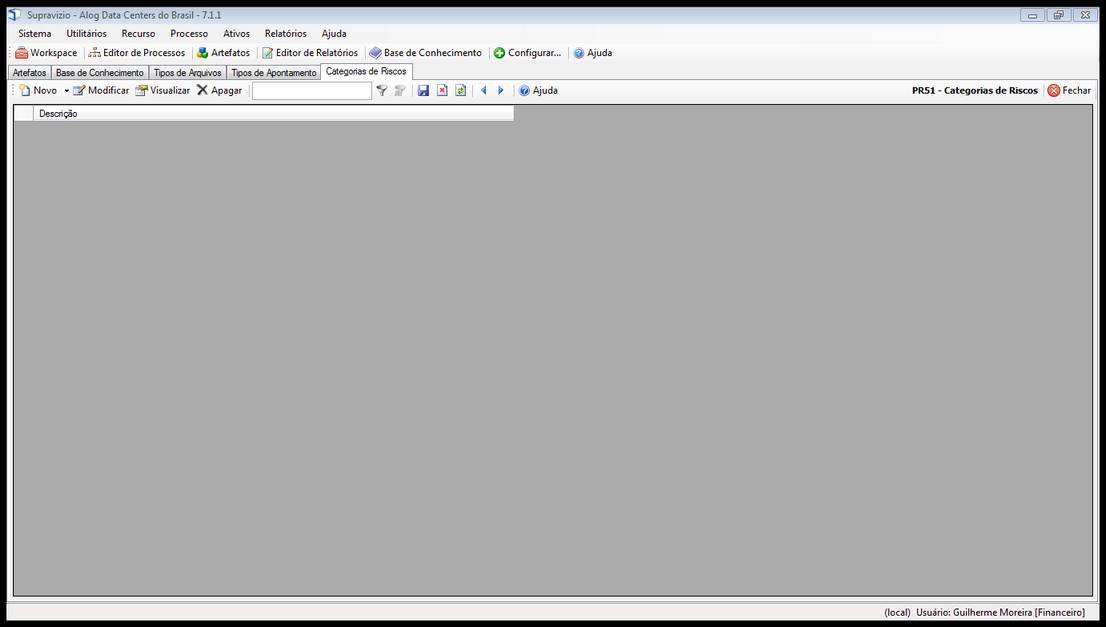The width and height of the screenshot is (1106, 627).
Task: Apply filter using the funnel icon
Action: click(x=381, y=91)
